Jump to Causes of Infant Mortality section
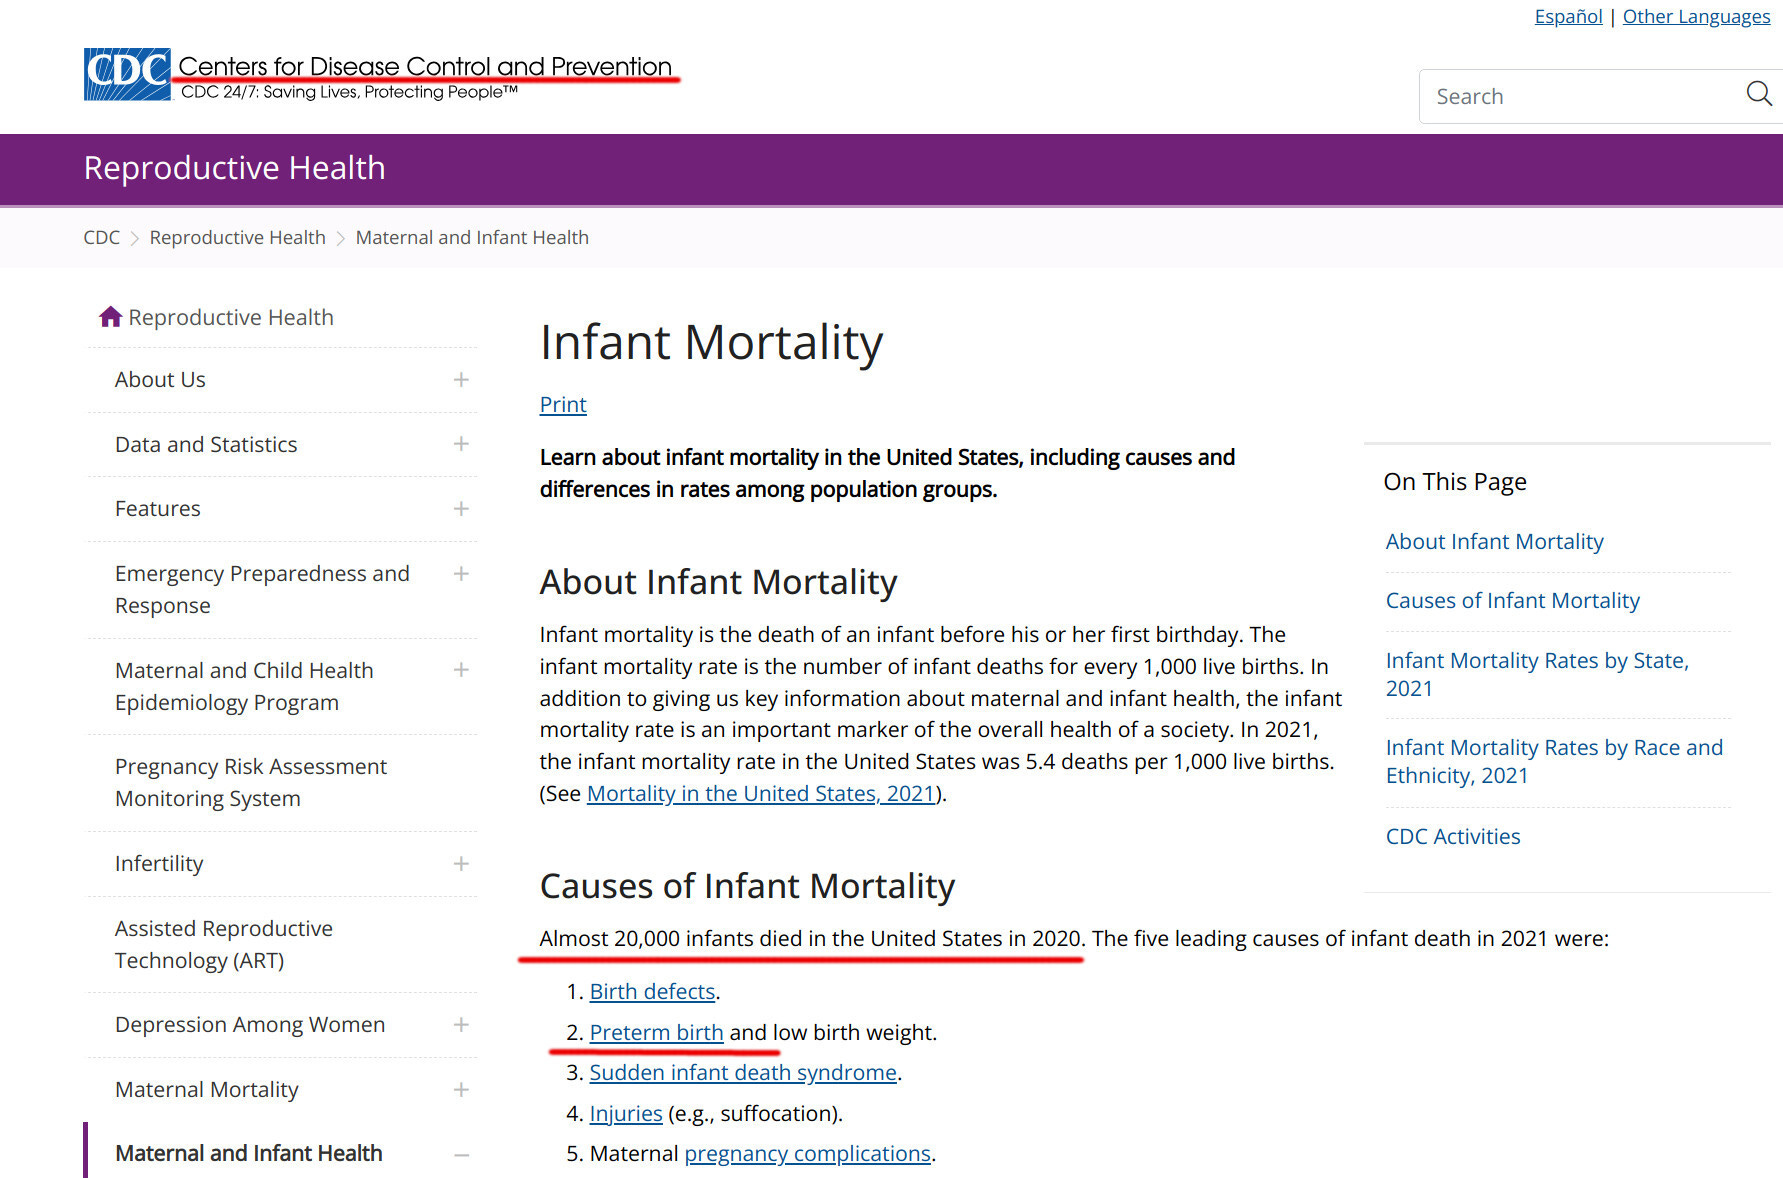Screen dimensions: 1783x1178 pyautogui.click(x=1512, y=600)
